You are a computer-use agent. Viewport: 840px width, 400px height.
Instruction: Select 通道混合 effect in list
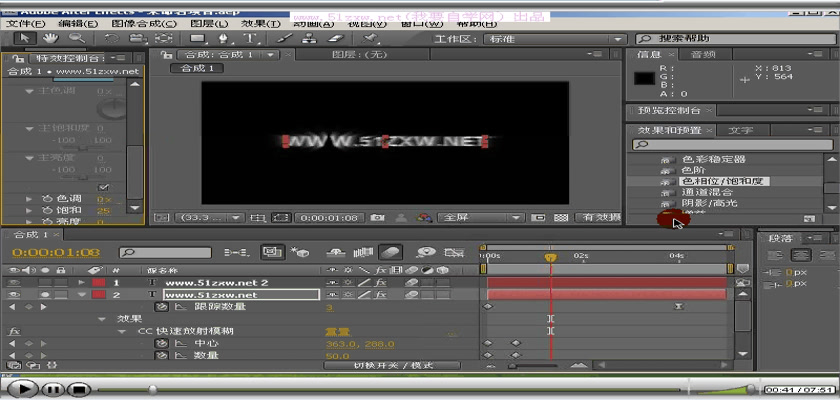click(x=707, y=192)
